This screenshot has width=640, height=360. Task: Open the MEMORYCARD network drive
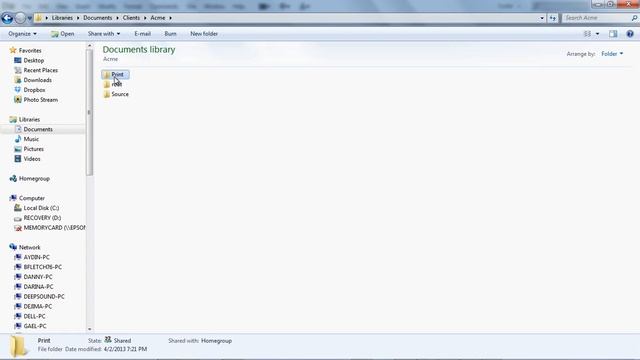point(49,228)
